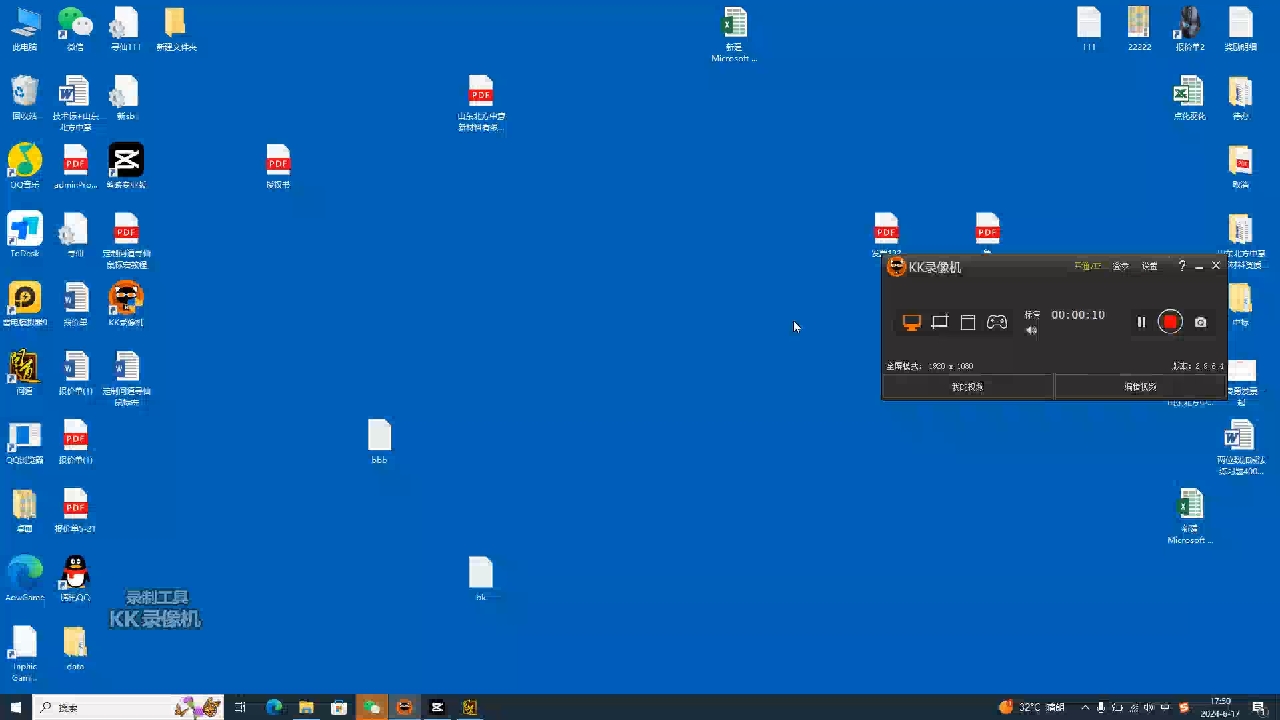Screen dimensions: 1280x720
Task: Click the Edit Video button
Action: click(x=1140, y=387)
